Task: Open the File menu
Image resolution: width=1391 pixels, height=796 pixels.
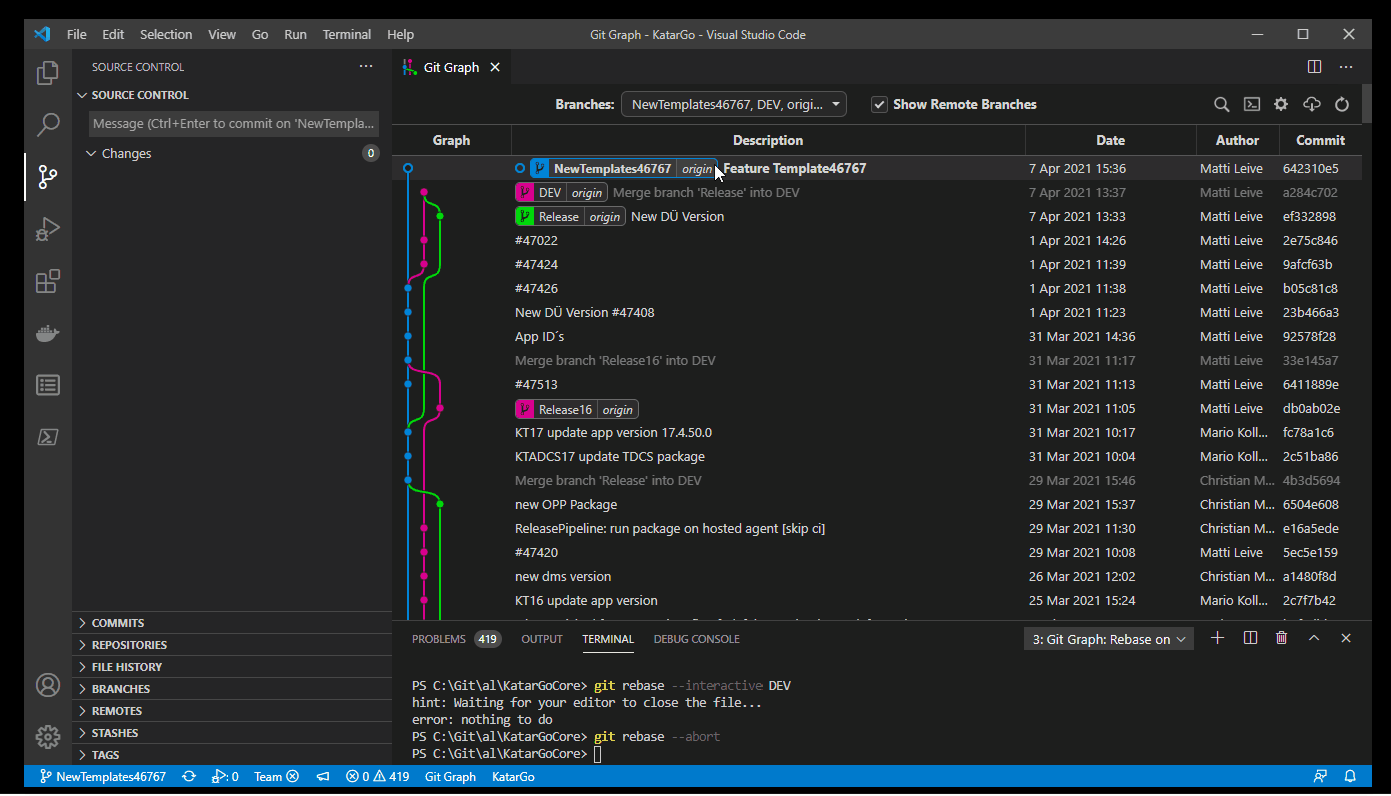Action: [76, 34]
